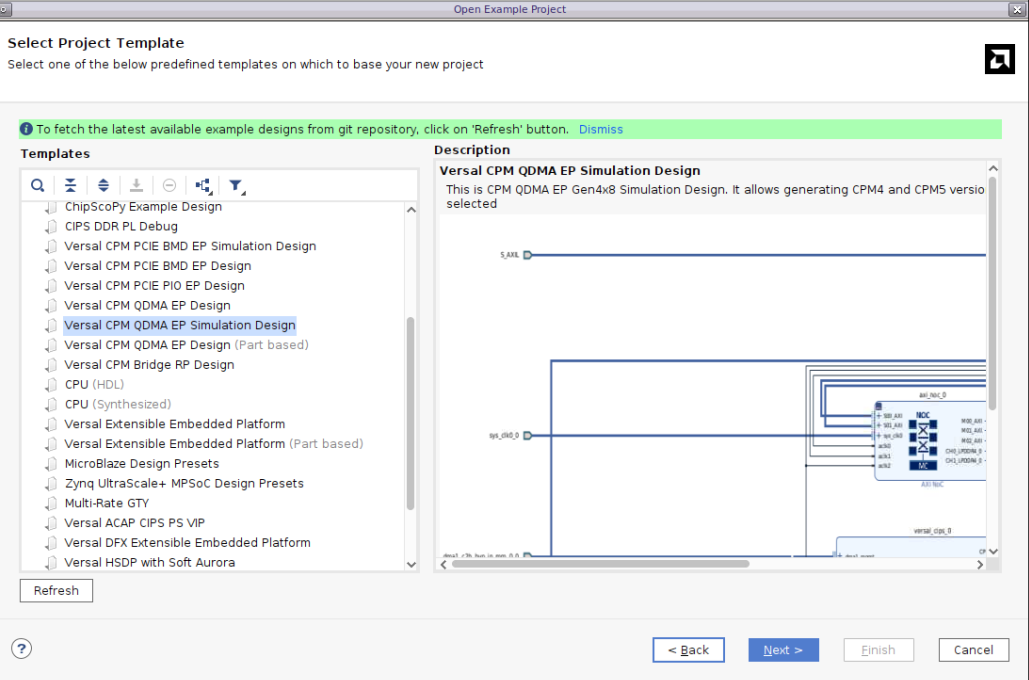Click the Next button
Image resolution: width=1029 pixels, height=680 pixels.
coord(783,649)
